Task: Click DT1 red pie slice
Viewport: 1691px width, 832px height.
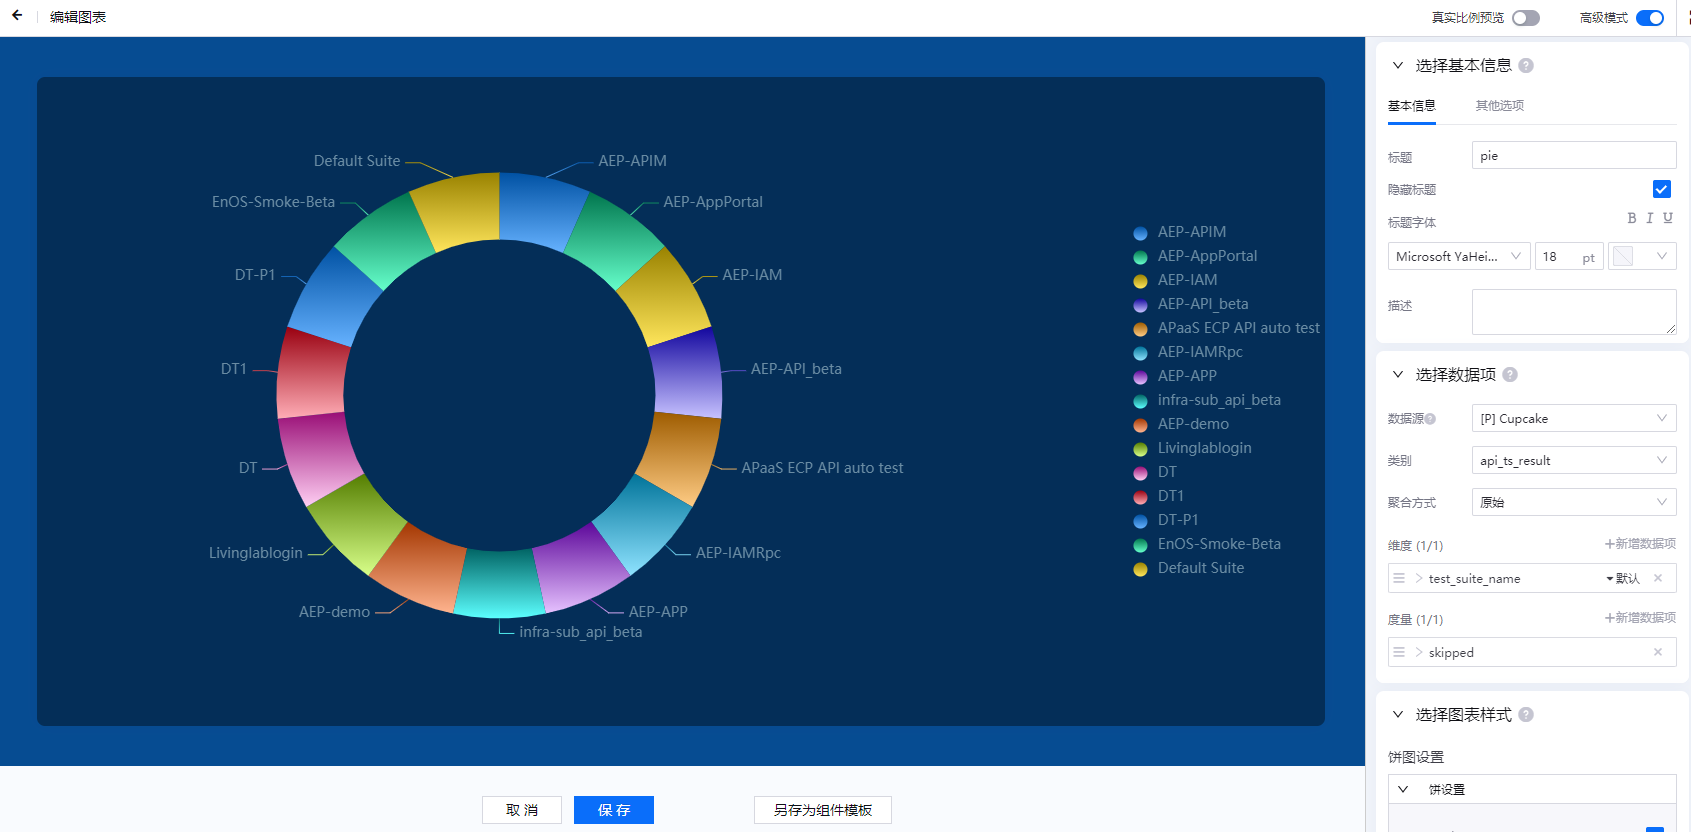Action: [312, 372]
